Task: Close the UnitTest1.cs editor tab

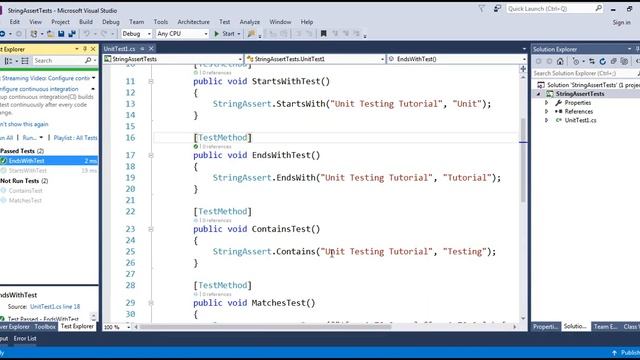Action: [x=151, y=49]
